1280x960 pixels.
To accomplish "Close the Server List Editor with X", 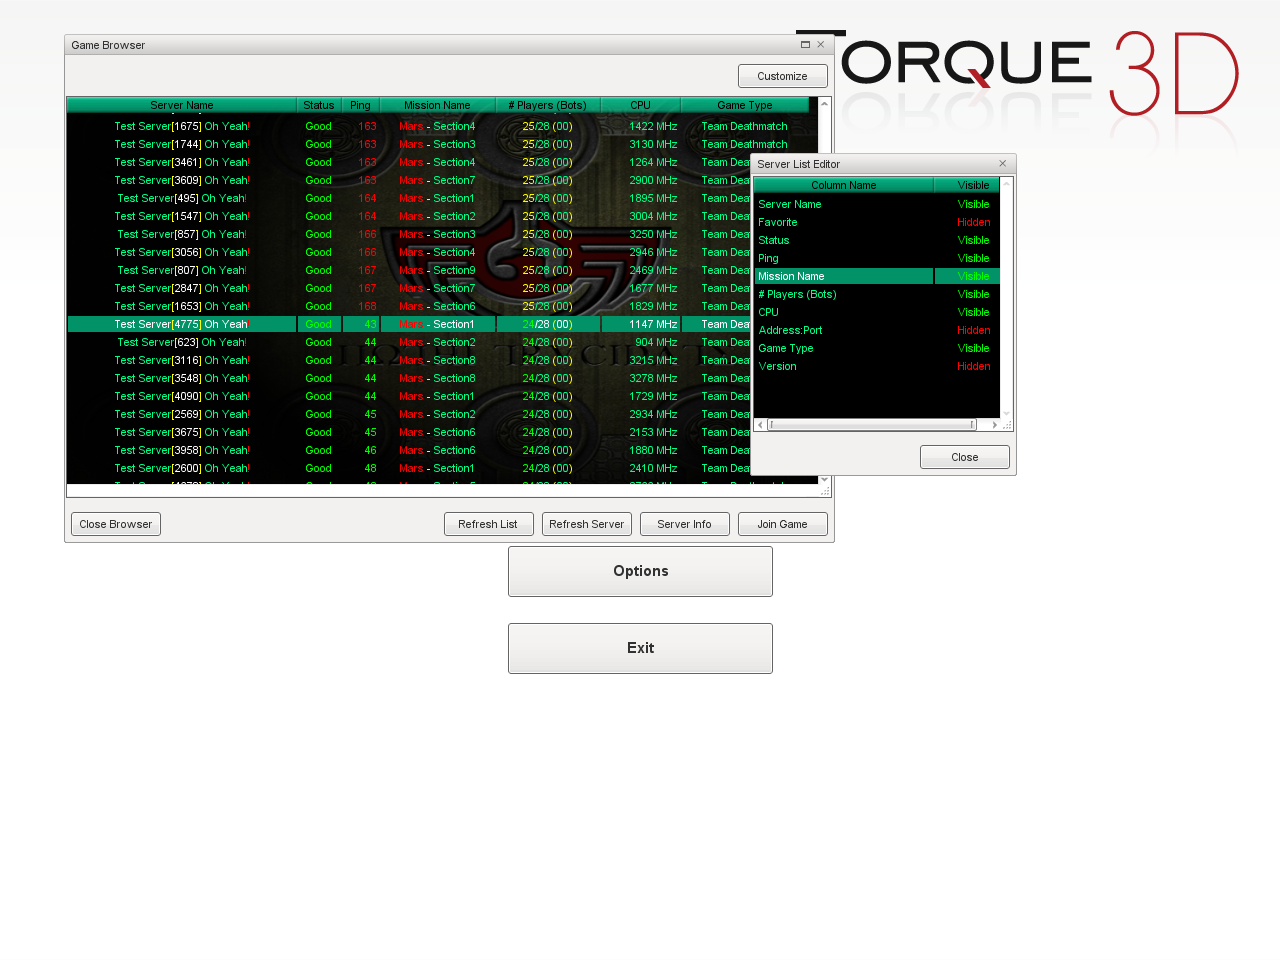I will pyautogui.click(x=1002, y=164).
